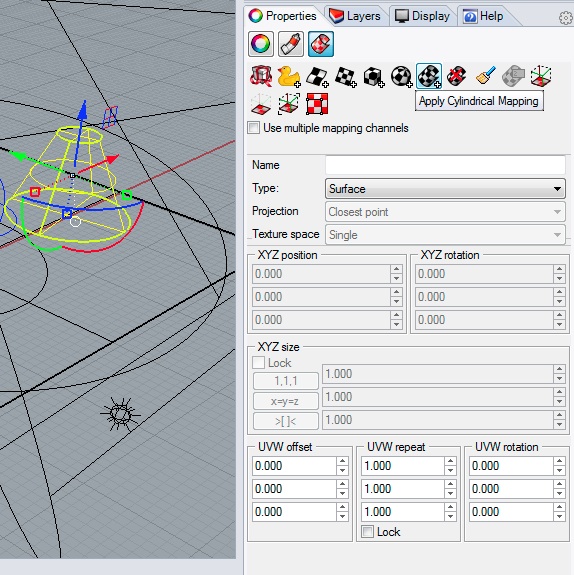This screenshot has width=574, height=575.
Task: Click the Match Mapping paintbrush icon
Action: click(x=486, y=76)
